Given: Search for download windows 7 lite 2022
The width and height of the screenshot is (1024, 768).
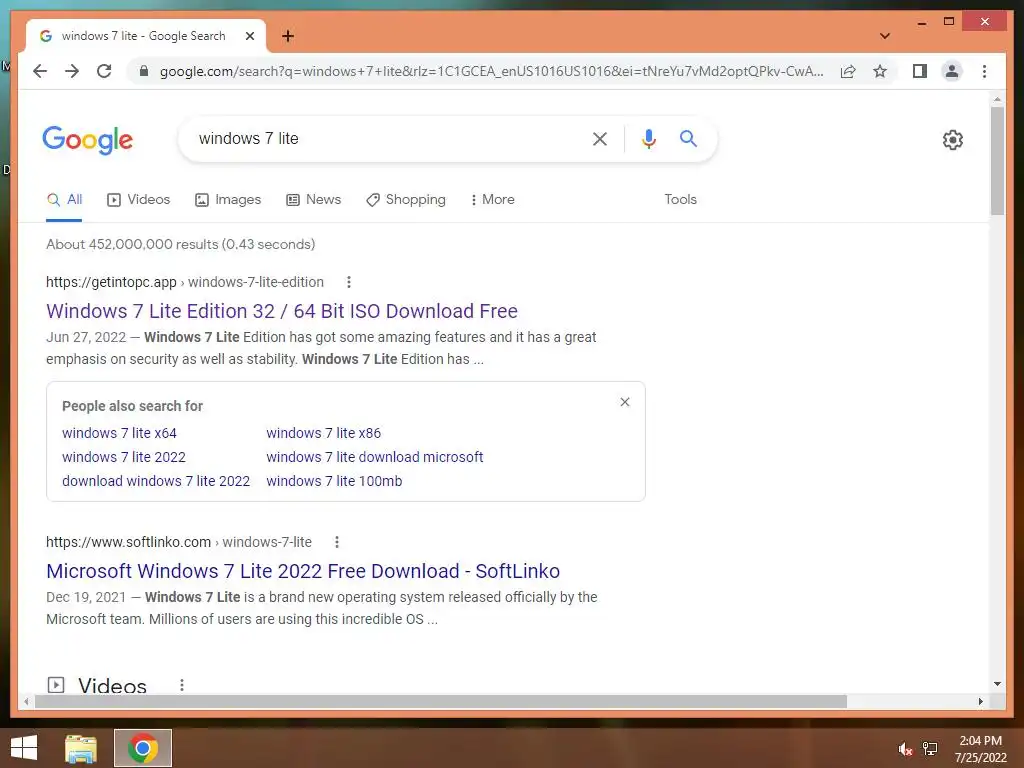Looking at the screenshot, I should (155, 481).
